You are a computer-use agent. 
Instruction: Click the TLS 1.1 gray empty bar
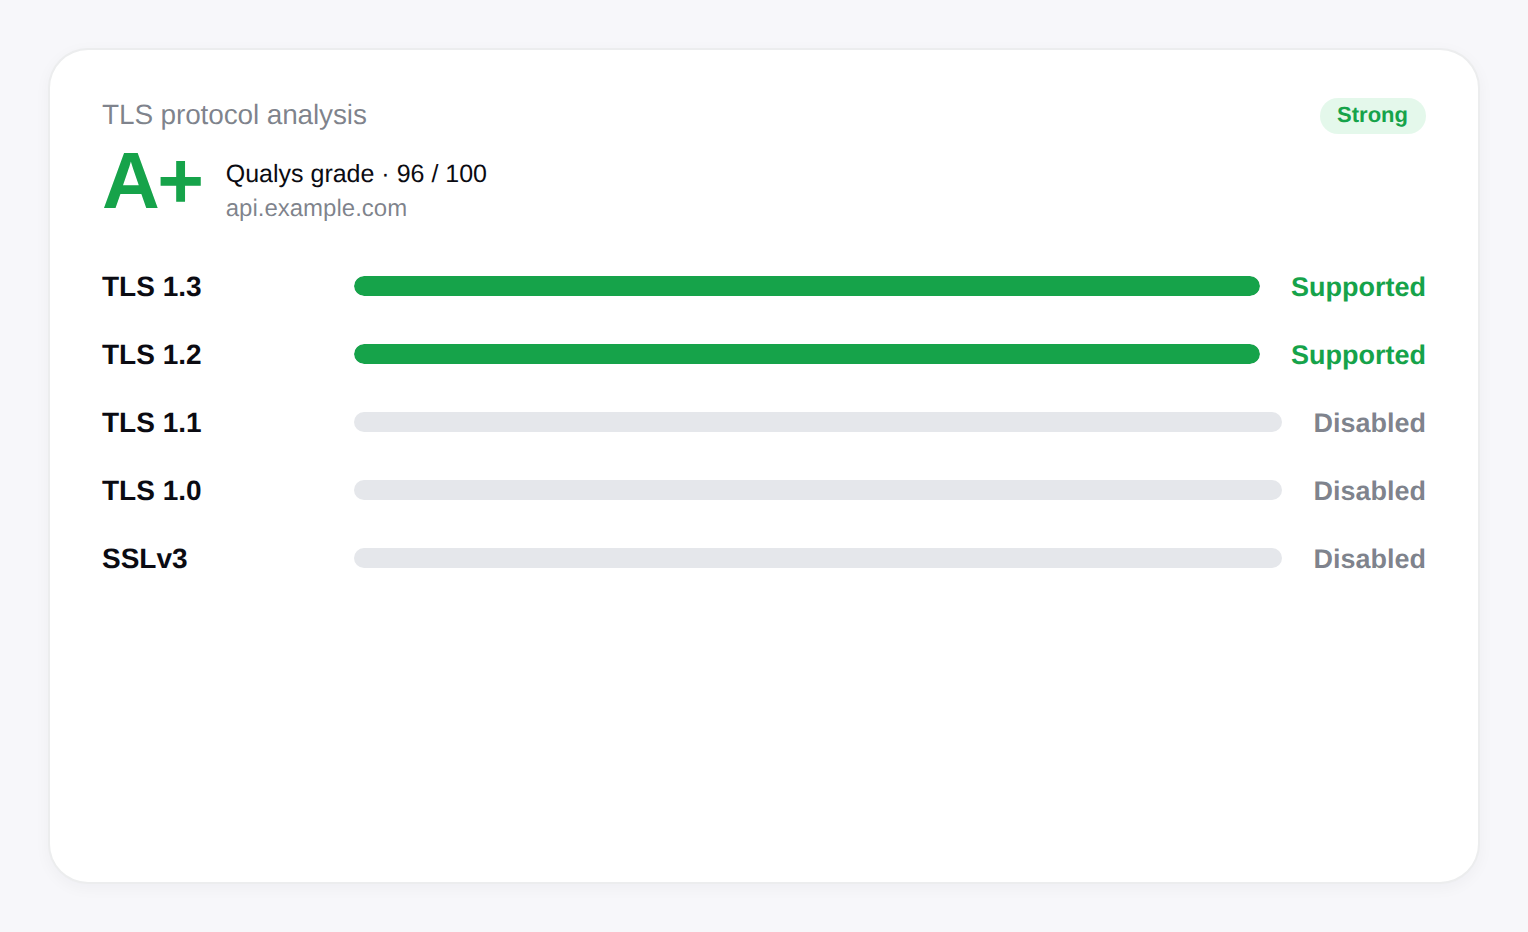817,423
